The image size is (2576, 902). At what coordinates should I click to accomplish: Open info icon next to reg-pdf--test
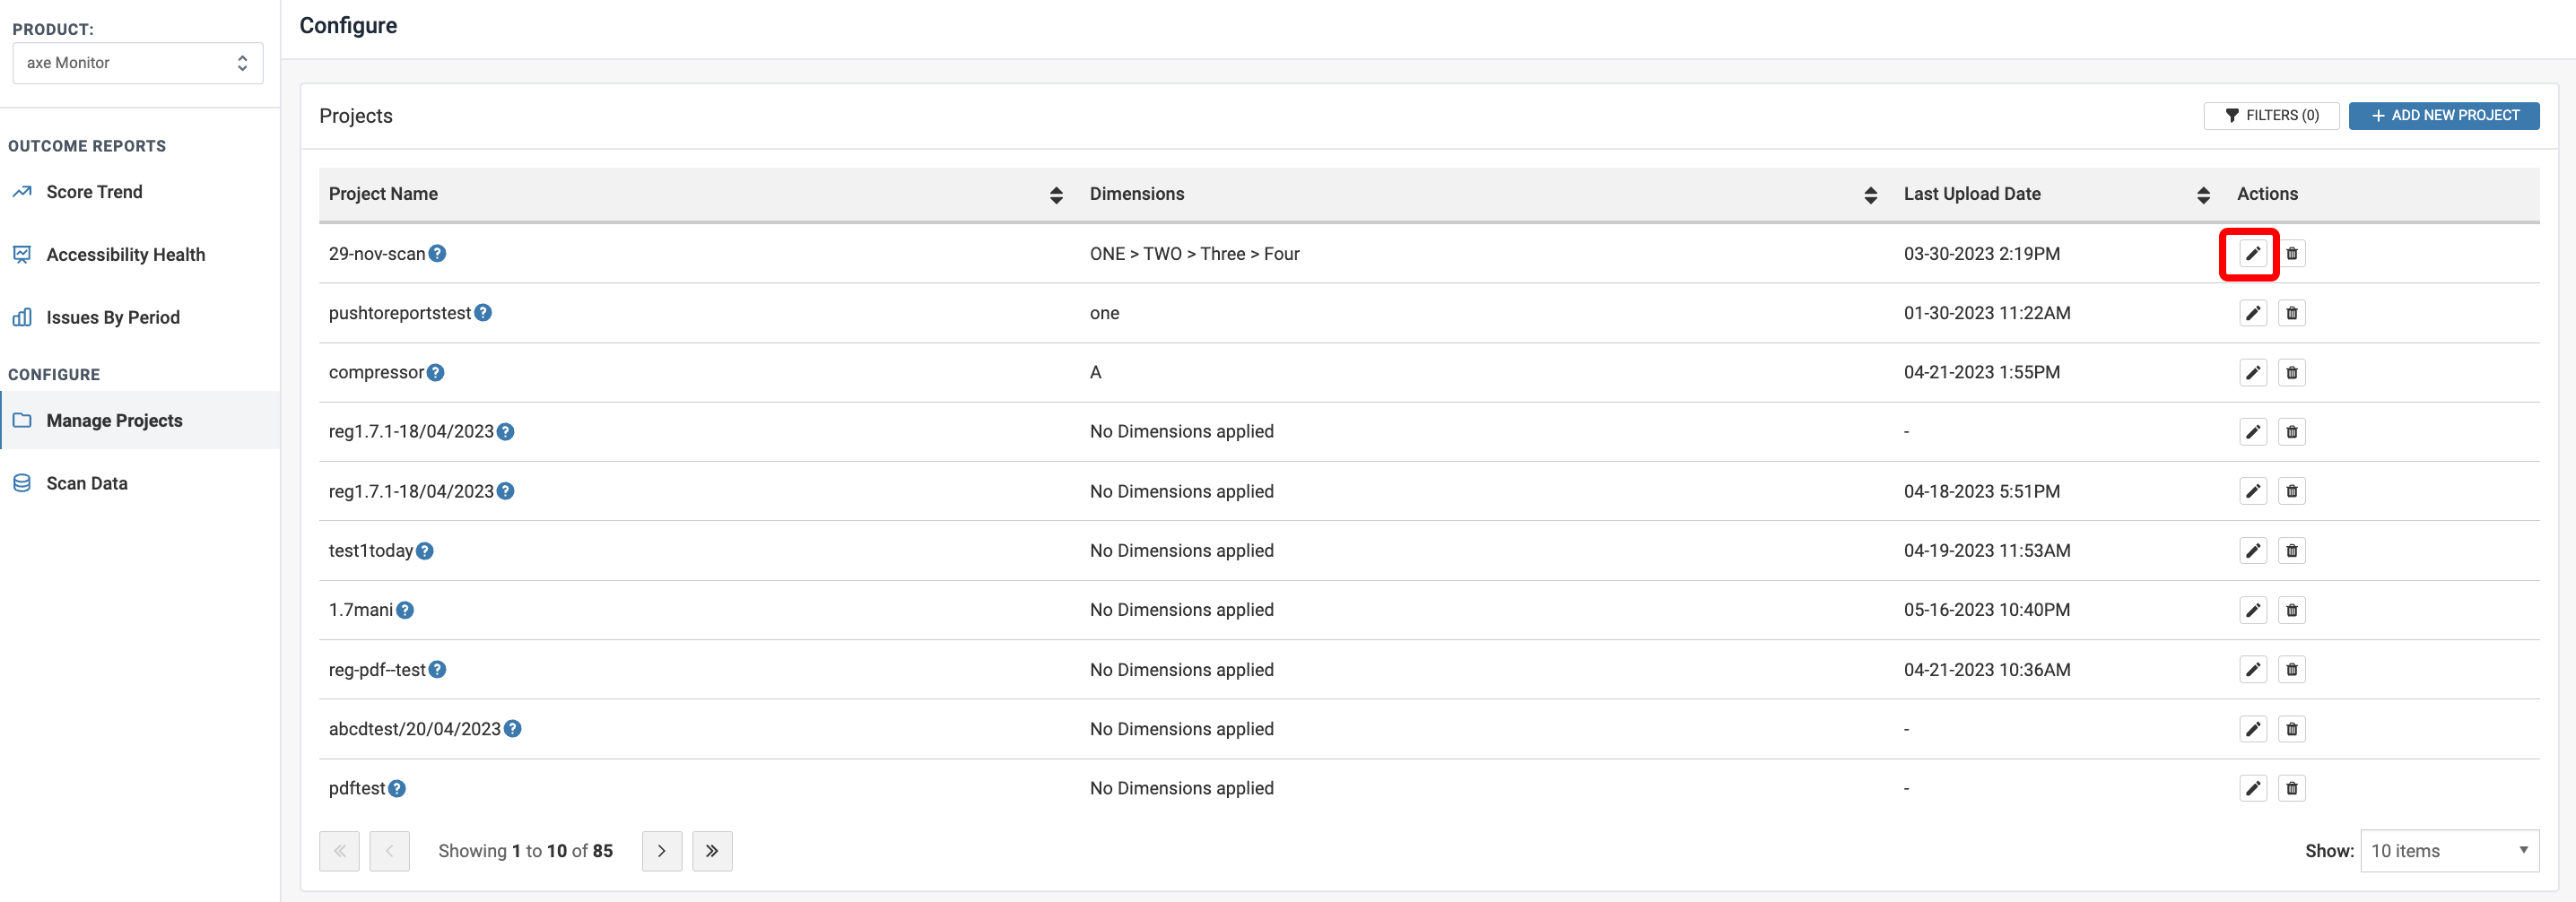tap(438, 670)
